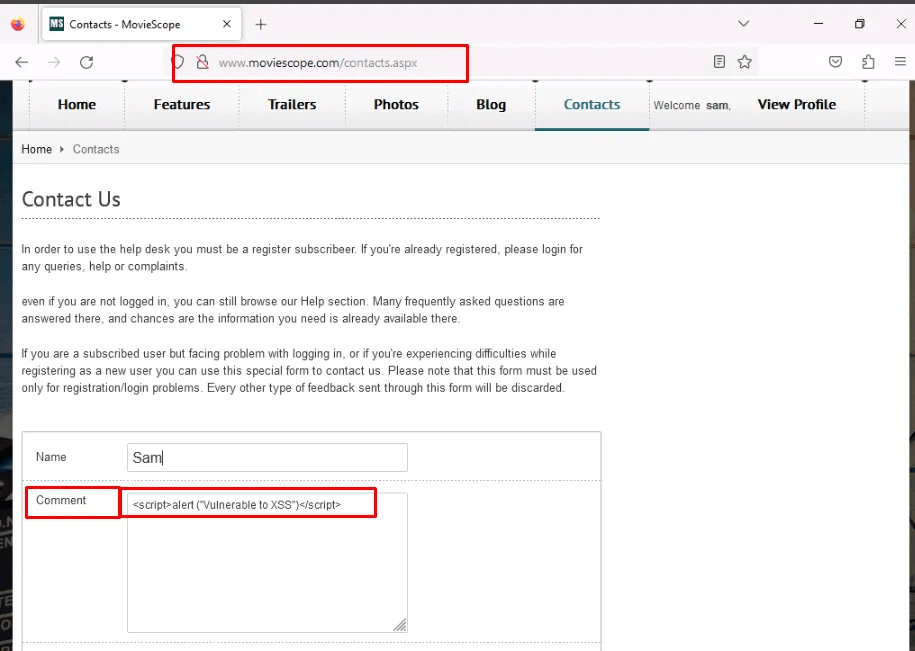Image resolution: width=915 pixels, height=651 pixels.
Task: Open the Features menu item
Action: tap(181, 104)
